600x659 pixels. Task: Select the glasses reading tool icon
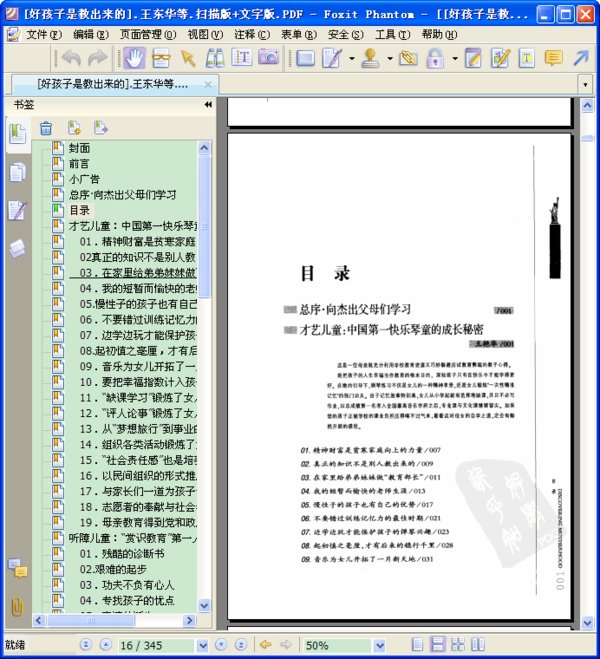click(x=161, y=58)
